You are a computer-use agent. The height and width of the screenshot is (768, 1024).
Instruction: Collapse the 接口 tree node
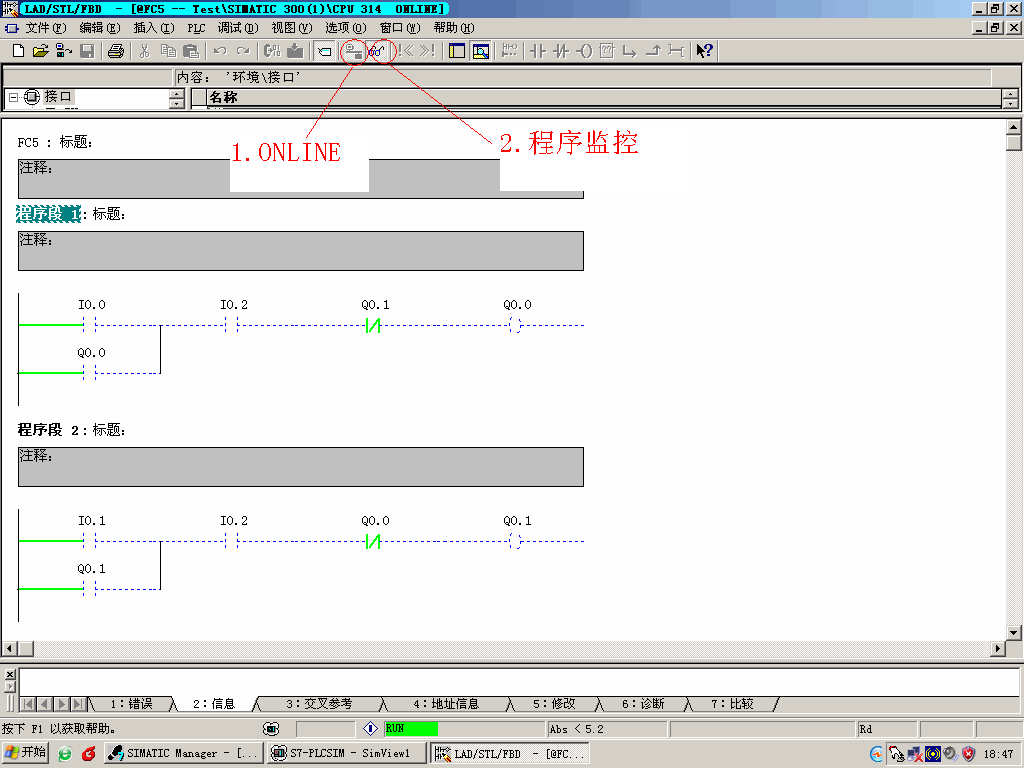(13, 97)
